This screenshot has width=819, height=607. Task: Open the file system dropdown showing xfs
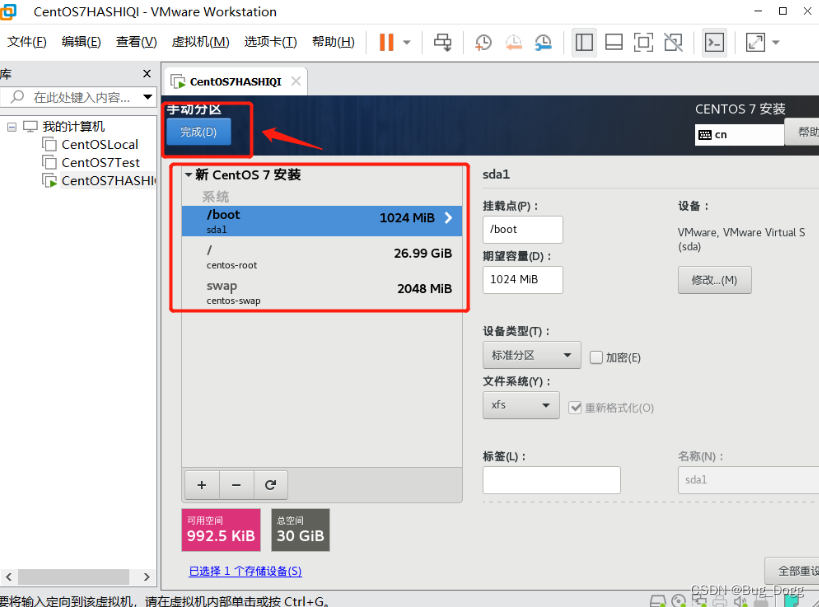click(521, 405)
